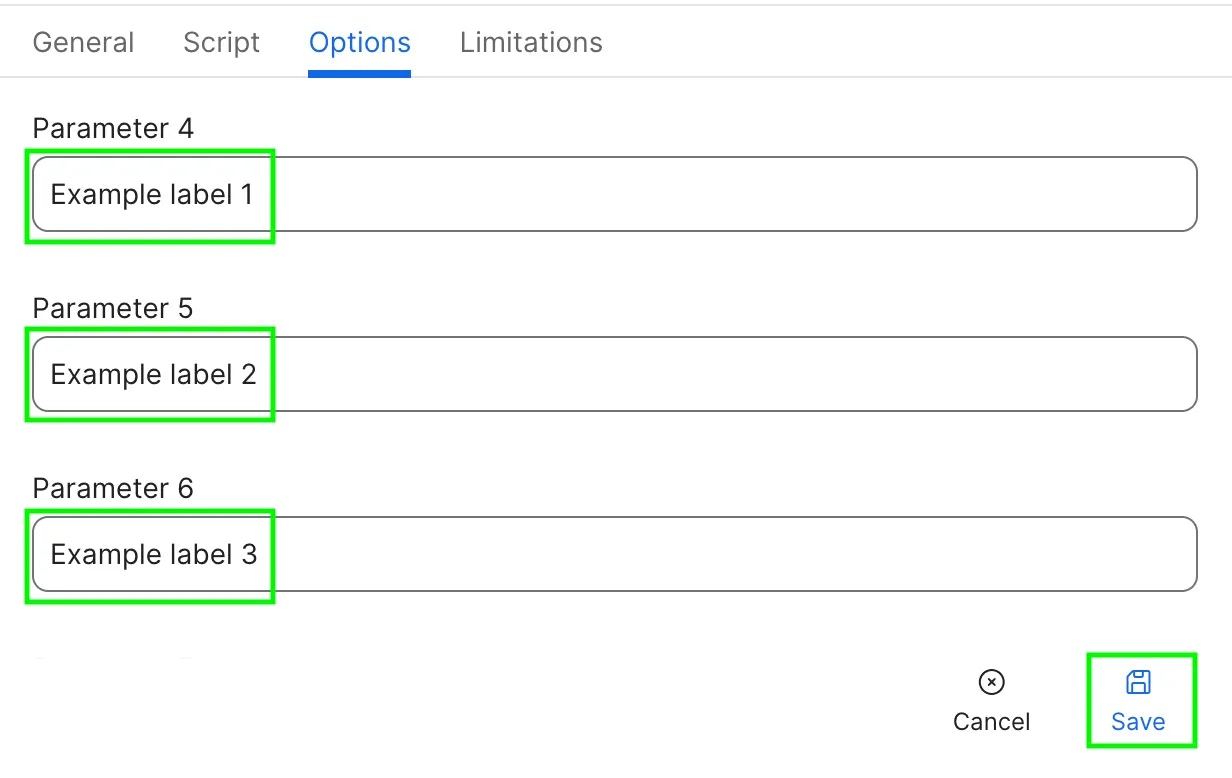Click the 'Parameter 4' field label
This screenshot has width=1232, height=778.
tap(113, 128)
